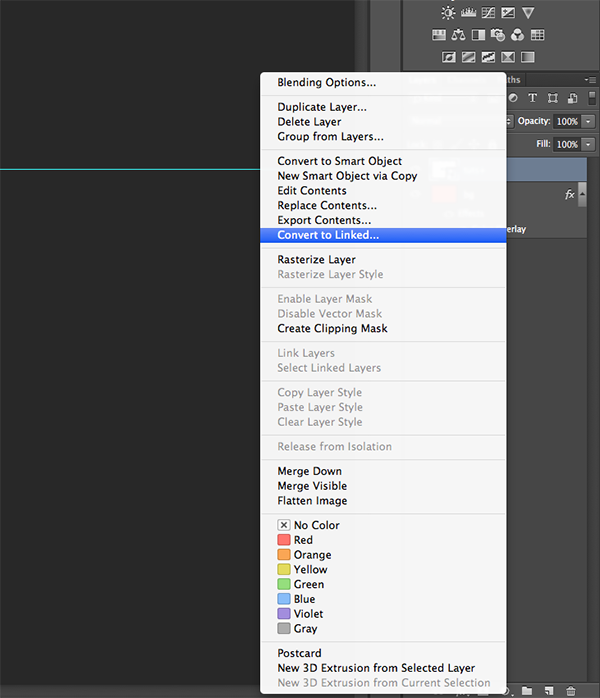Create a new group folder

click(527, 690)
